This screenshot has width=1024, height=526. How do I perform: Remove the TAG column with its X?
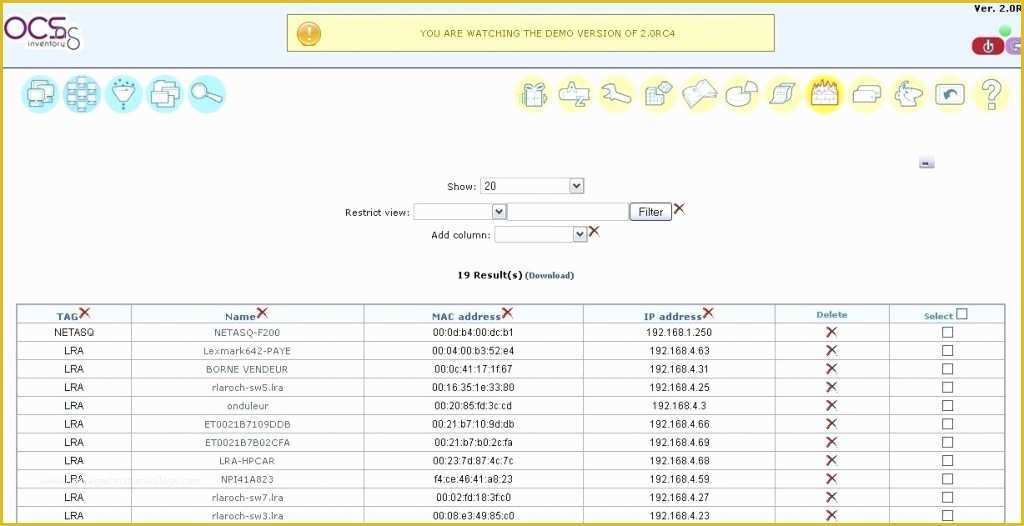click(84, 313)
